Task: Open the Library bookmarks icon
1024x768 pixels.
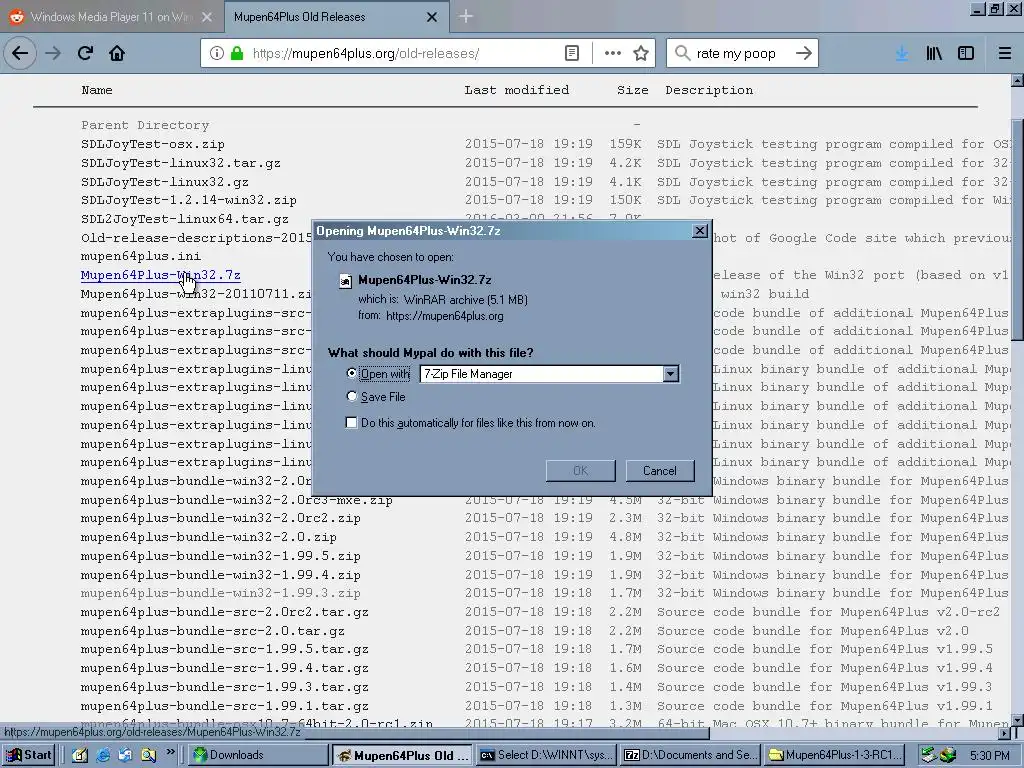Action: coord(934,53)
